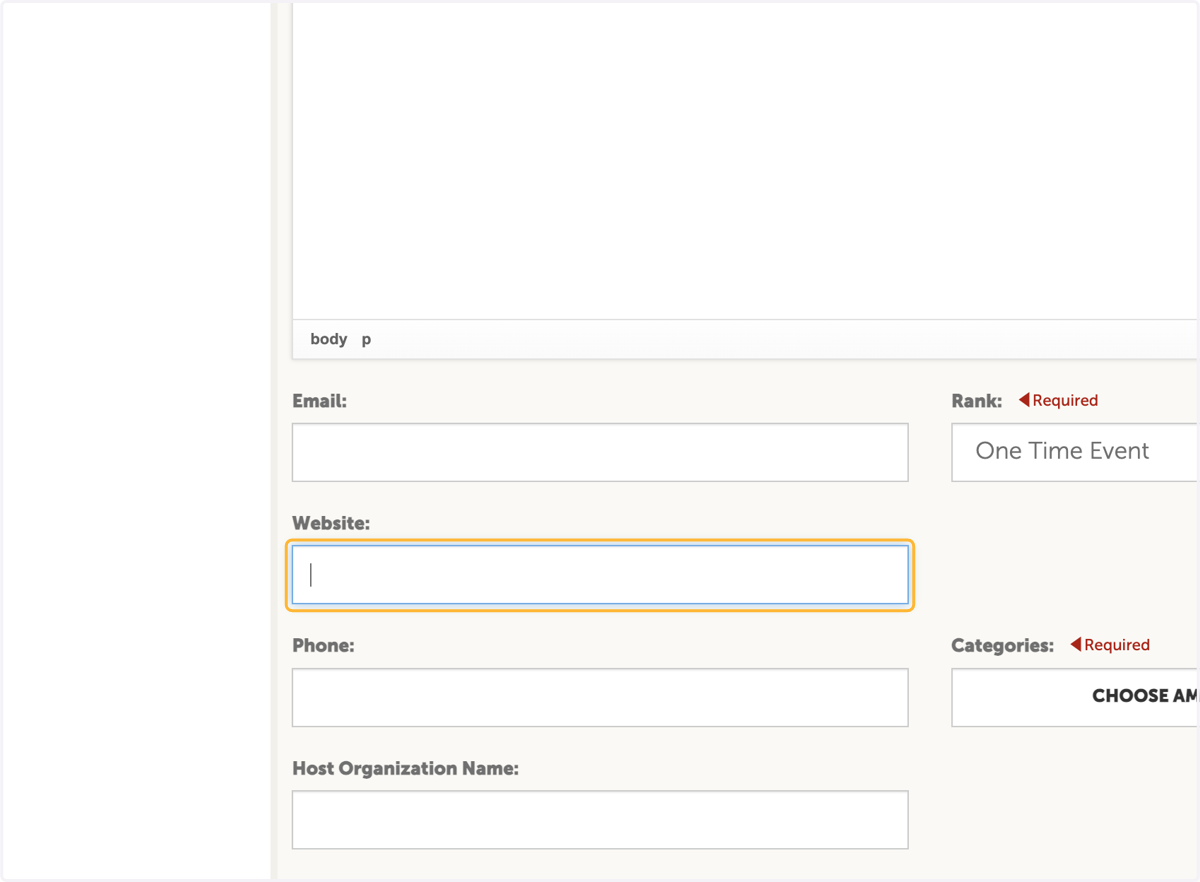This screenshot has height=882, width=1200.
Task: Click inside the rich text editor area
Action: click(x=745, y=160)
